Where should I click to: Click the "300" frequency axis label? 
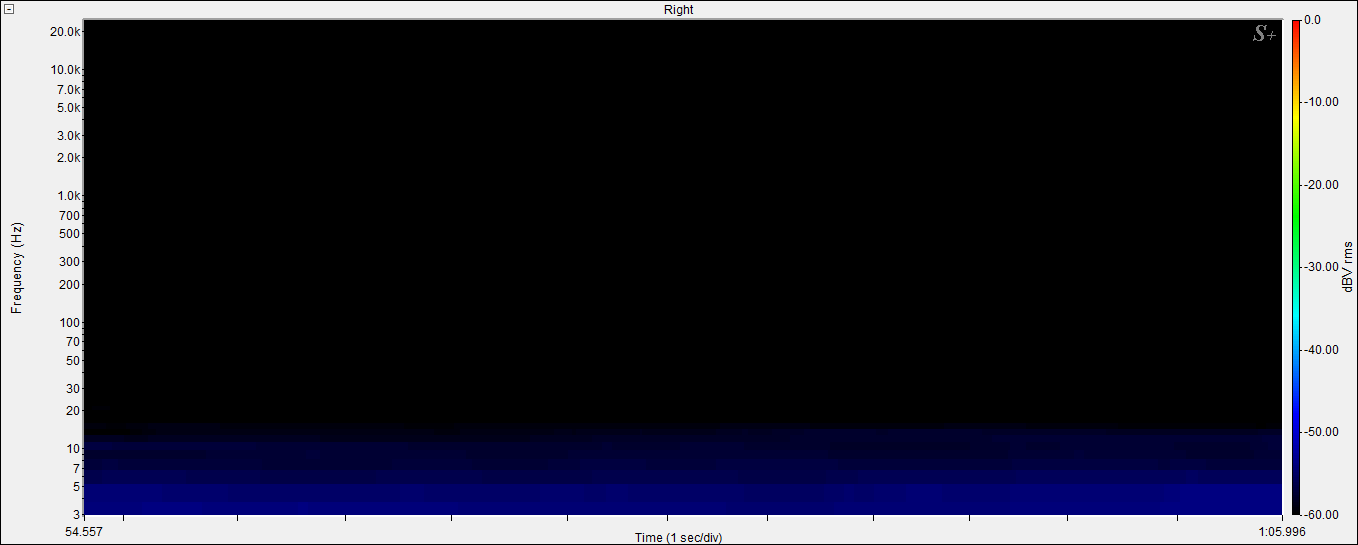coord(70,262)
